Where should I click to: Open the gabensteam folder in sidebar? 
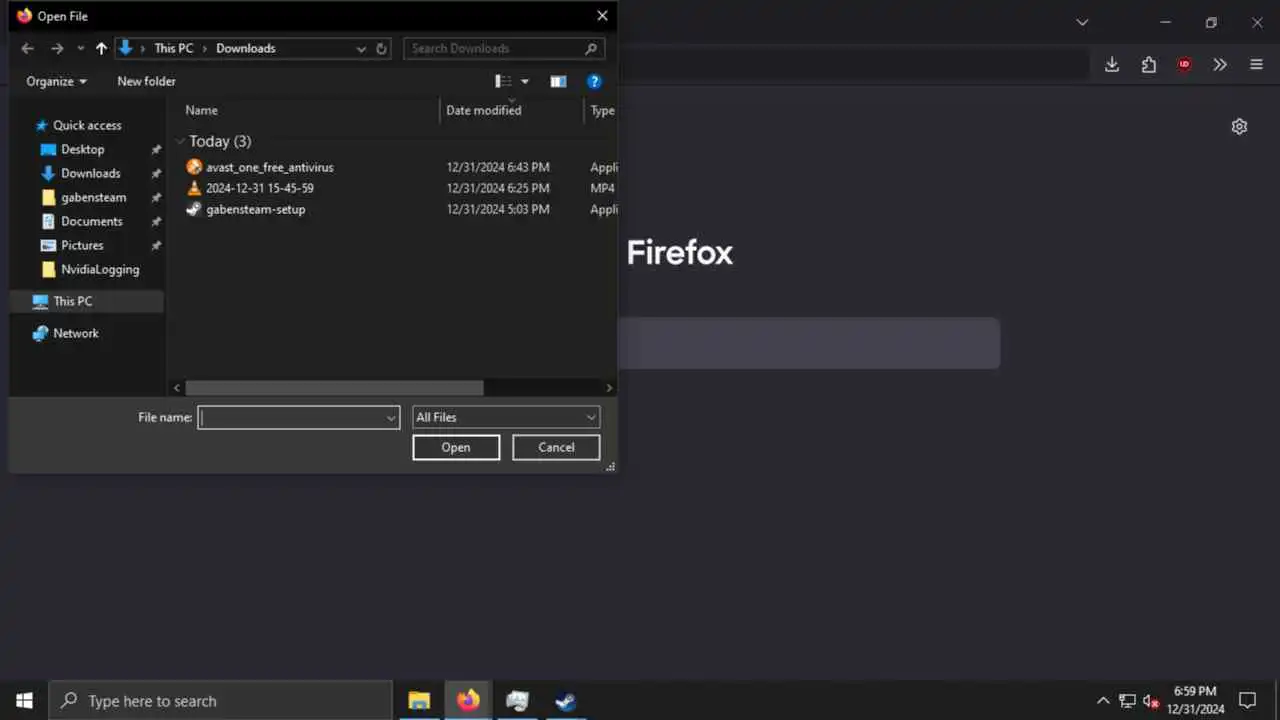point(93,197)
